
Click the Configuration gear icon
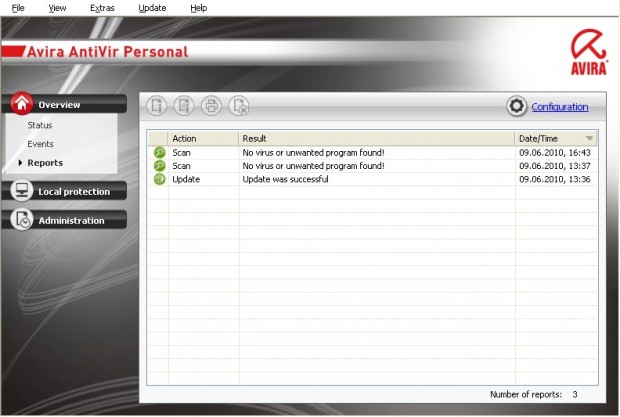coord(516,106)
